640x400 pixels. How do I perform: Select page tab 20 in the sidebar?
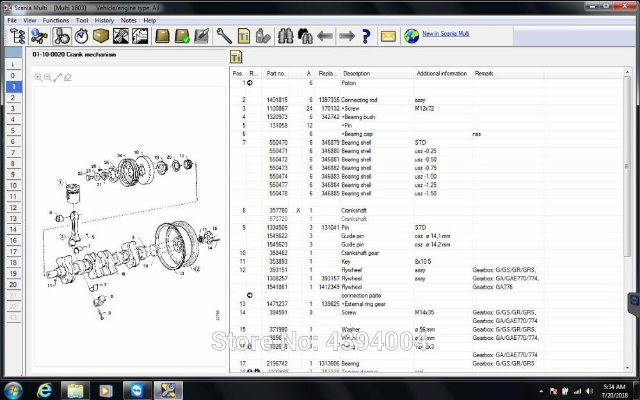(x=13, y=284)
